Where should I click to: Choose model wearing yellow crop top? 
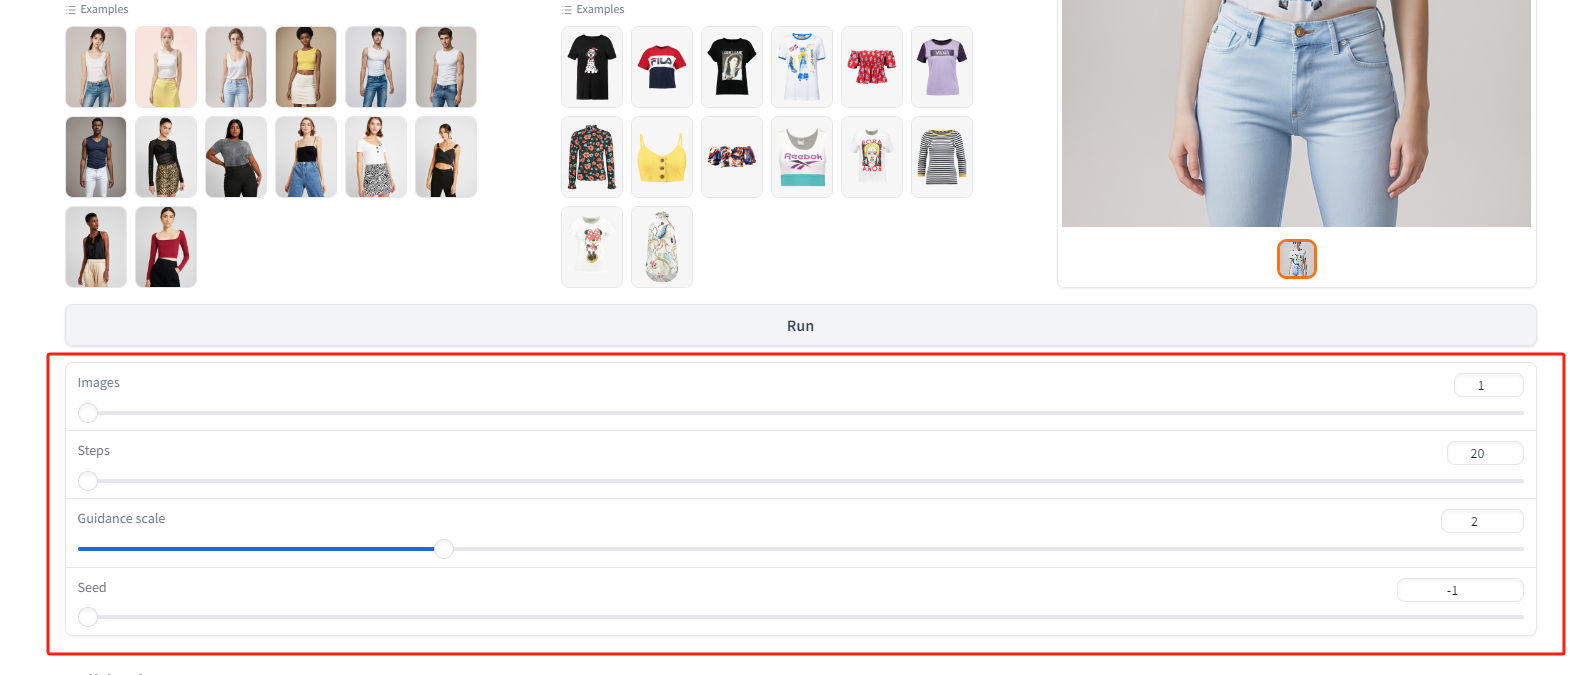(x=306, y=67)
